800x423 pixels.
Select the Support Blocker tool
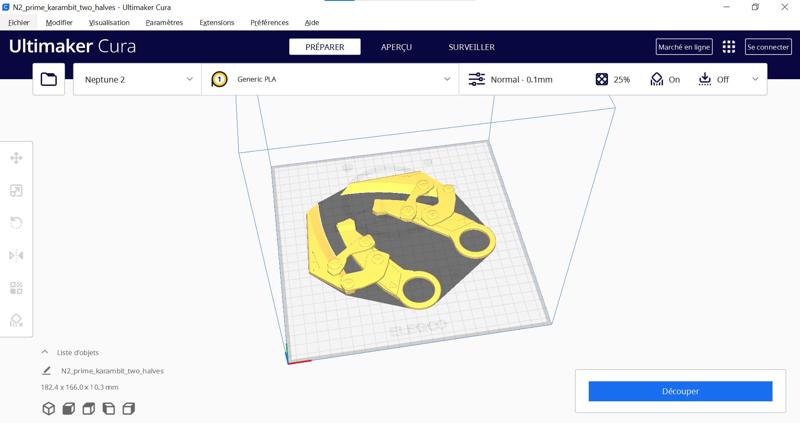click(16, 320)
